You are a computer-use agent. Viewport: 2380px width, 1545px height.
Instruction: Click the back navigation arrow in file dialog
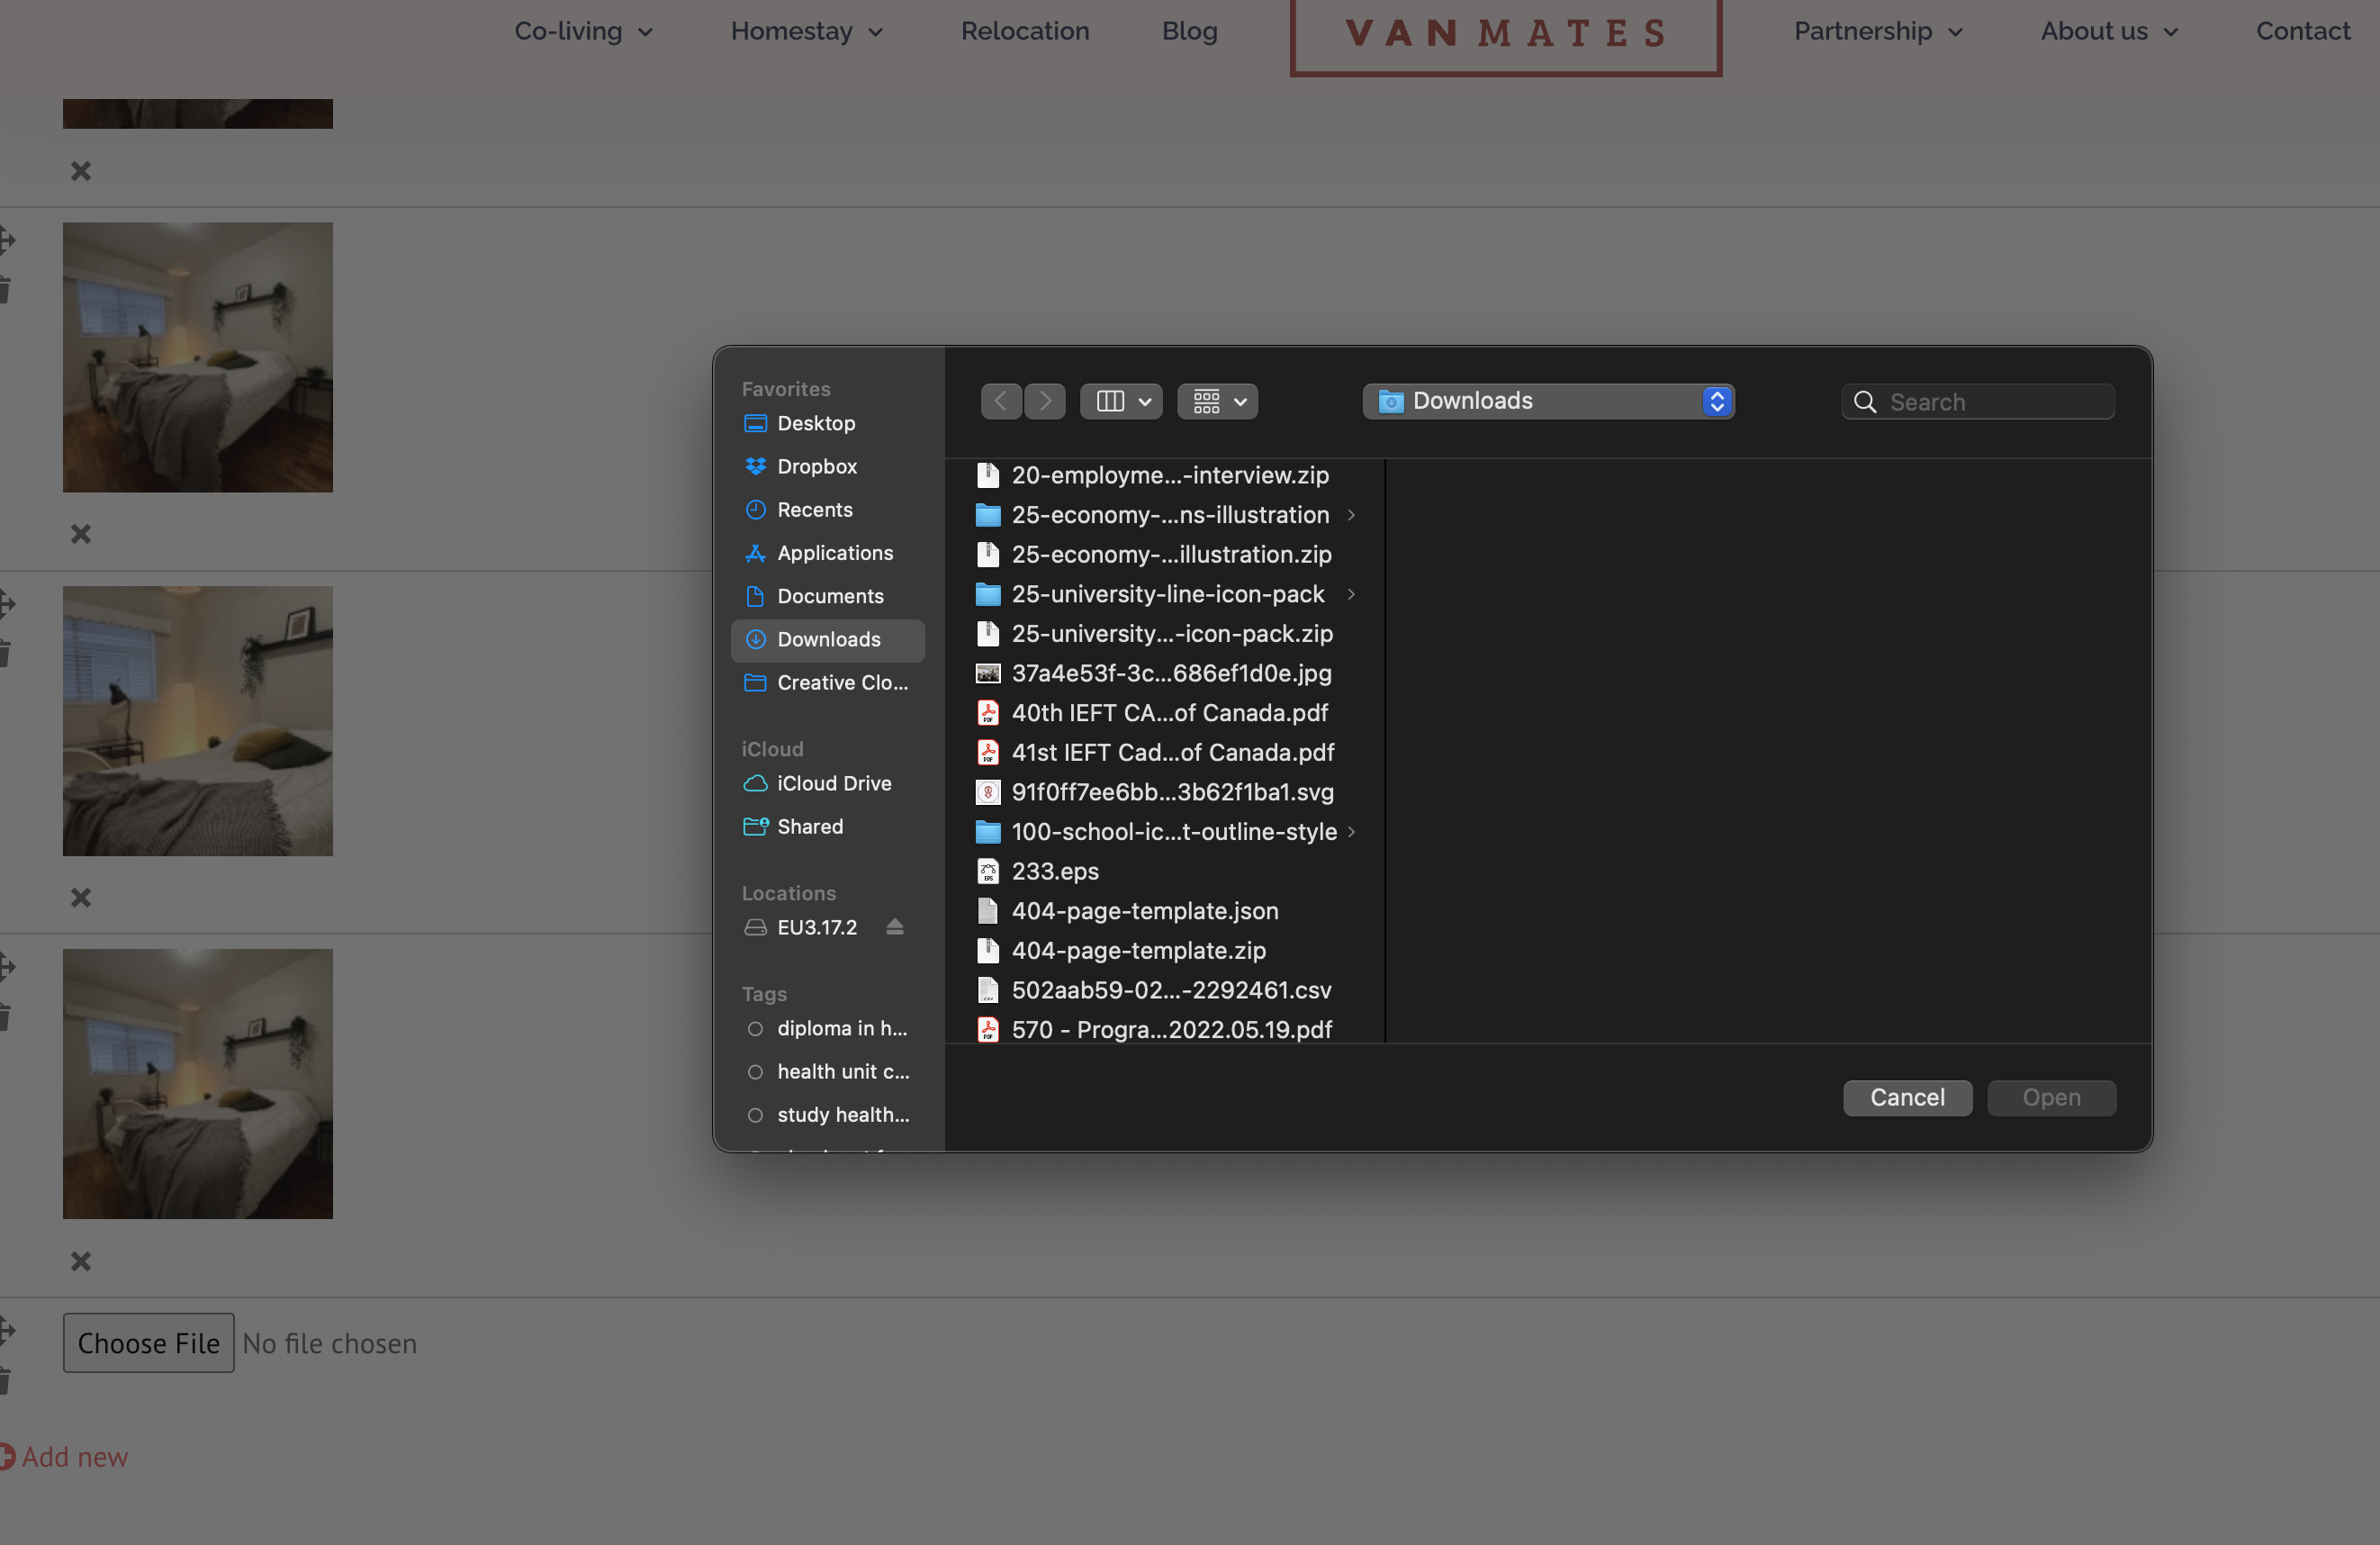click(1001, 401)
